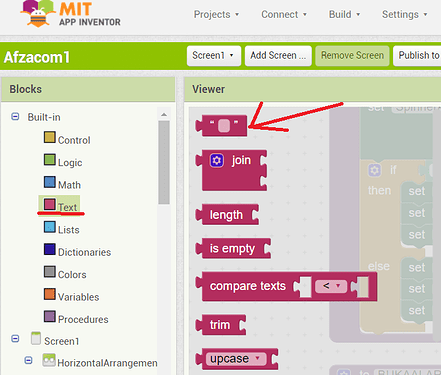441x375 pixels.
Task: Select the Control blocks category icon
Action: pyautogui.click(x=50, y=137)
